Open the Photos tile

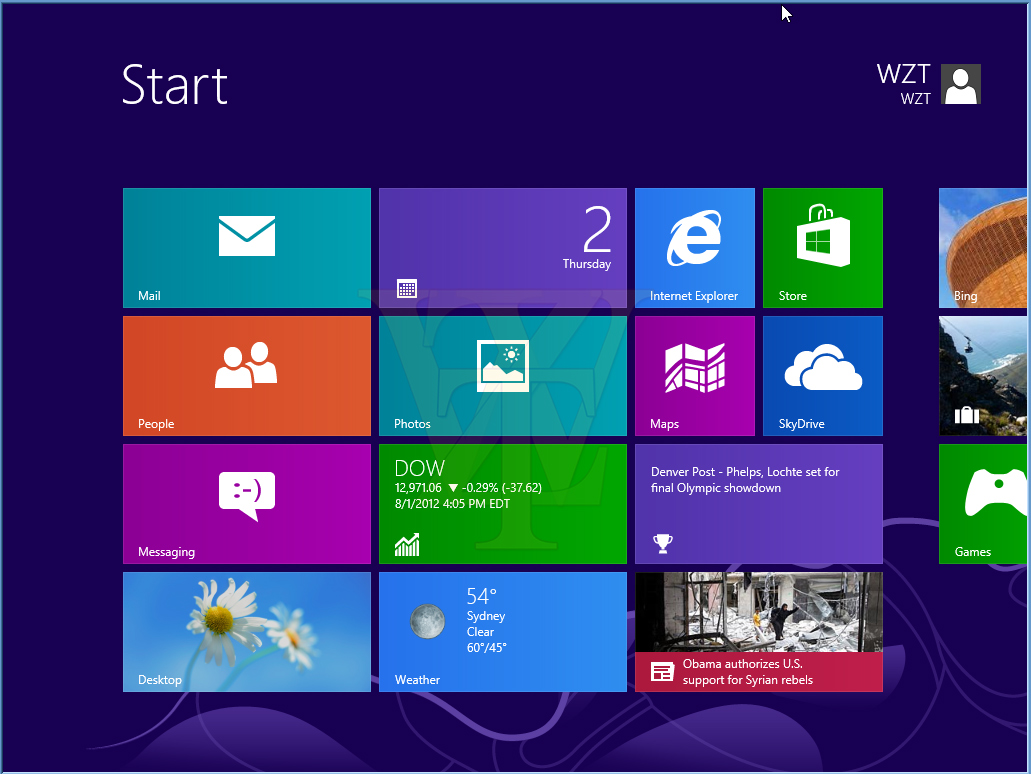click(x=502, y=375)
